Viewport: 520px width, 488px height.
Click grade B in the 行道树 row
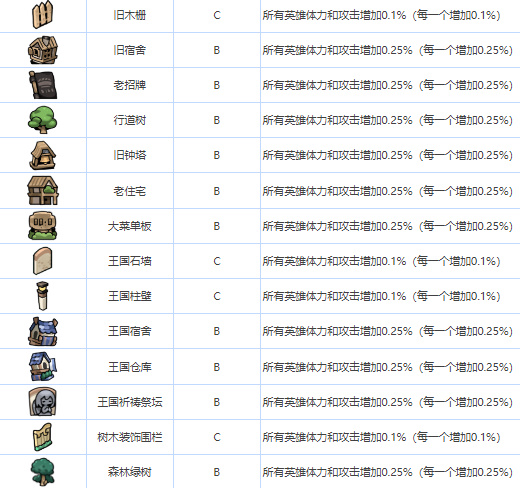pos(217,120)
